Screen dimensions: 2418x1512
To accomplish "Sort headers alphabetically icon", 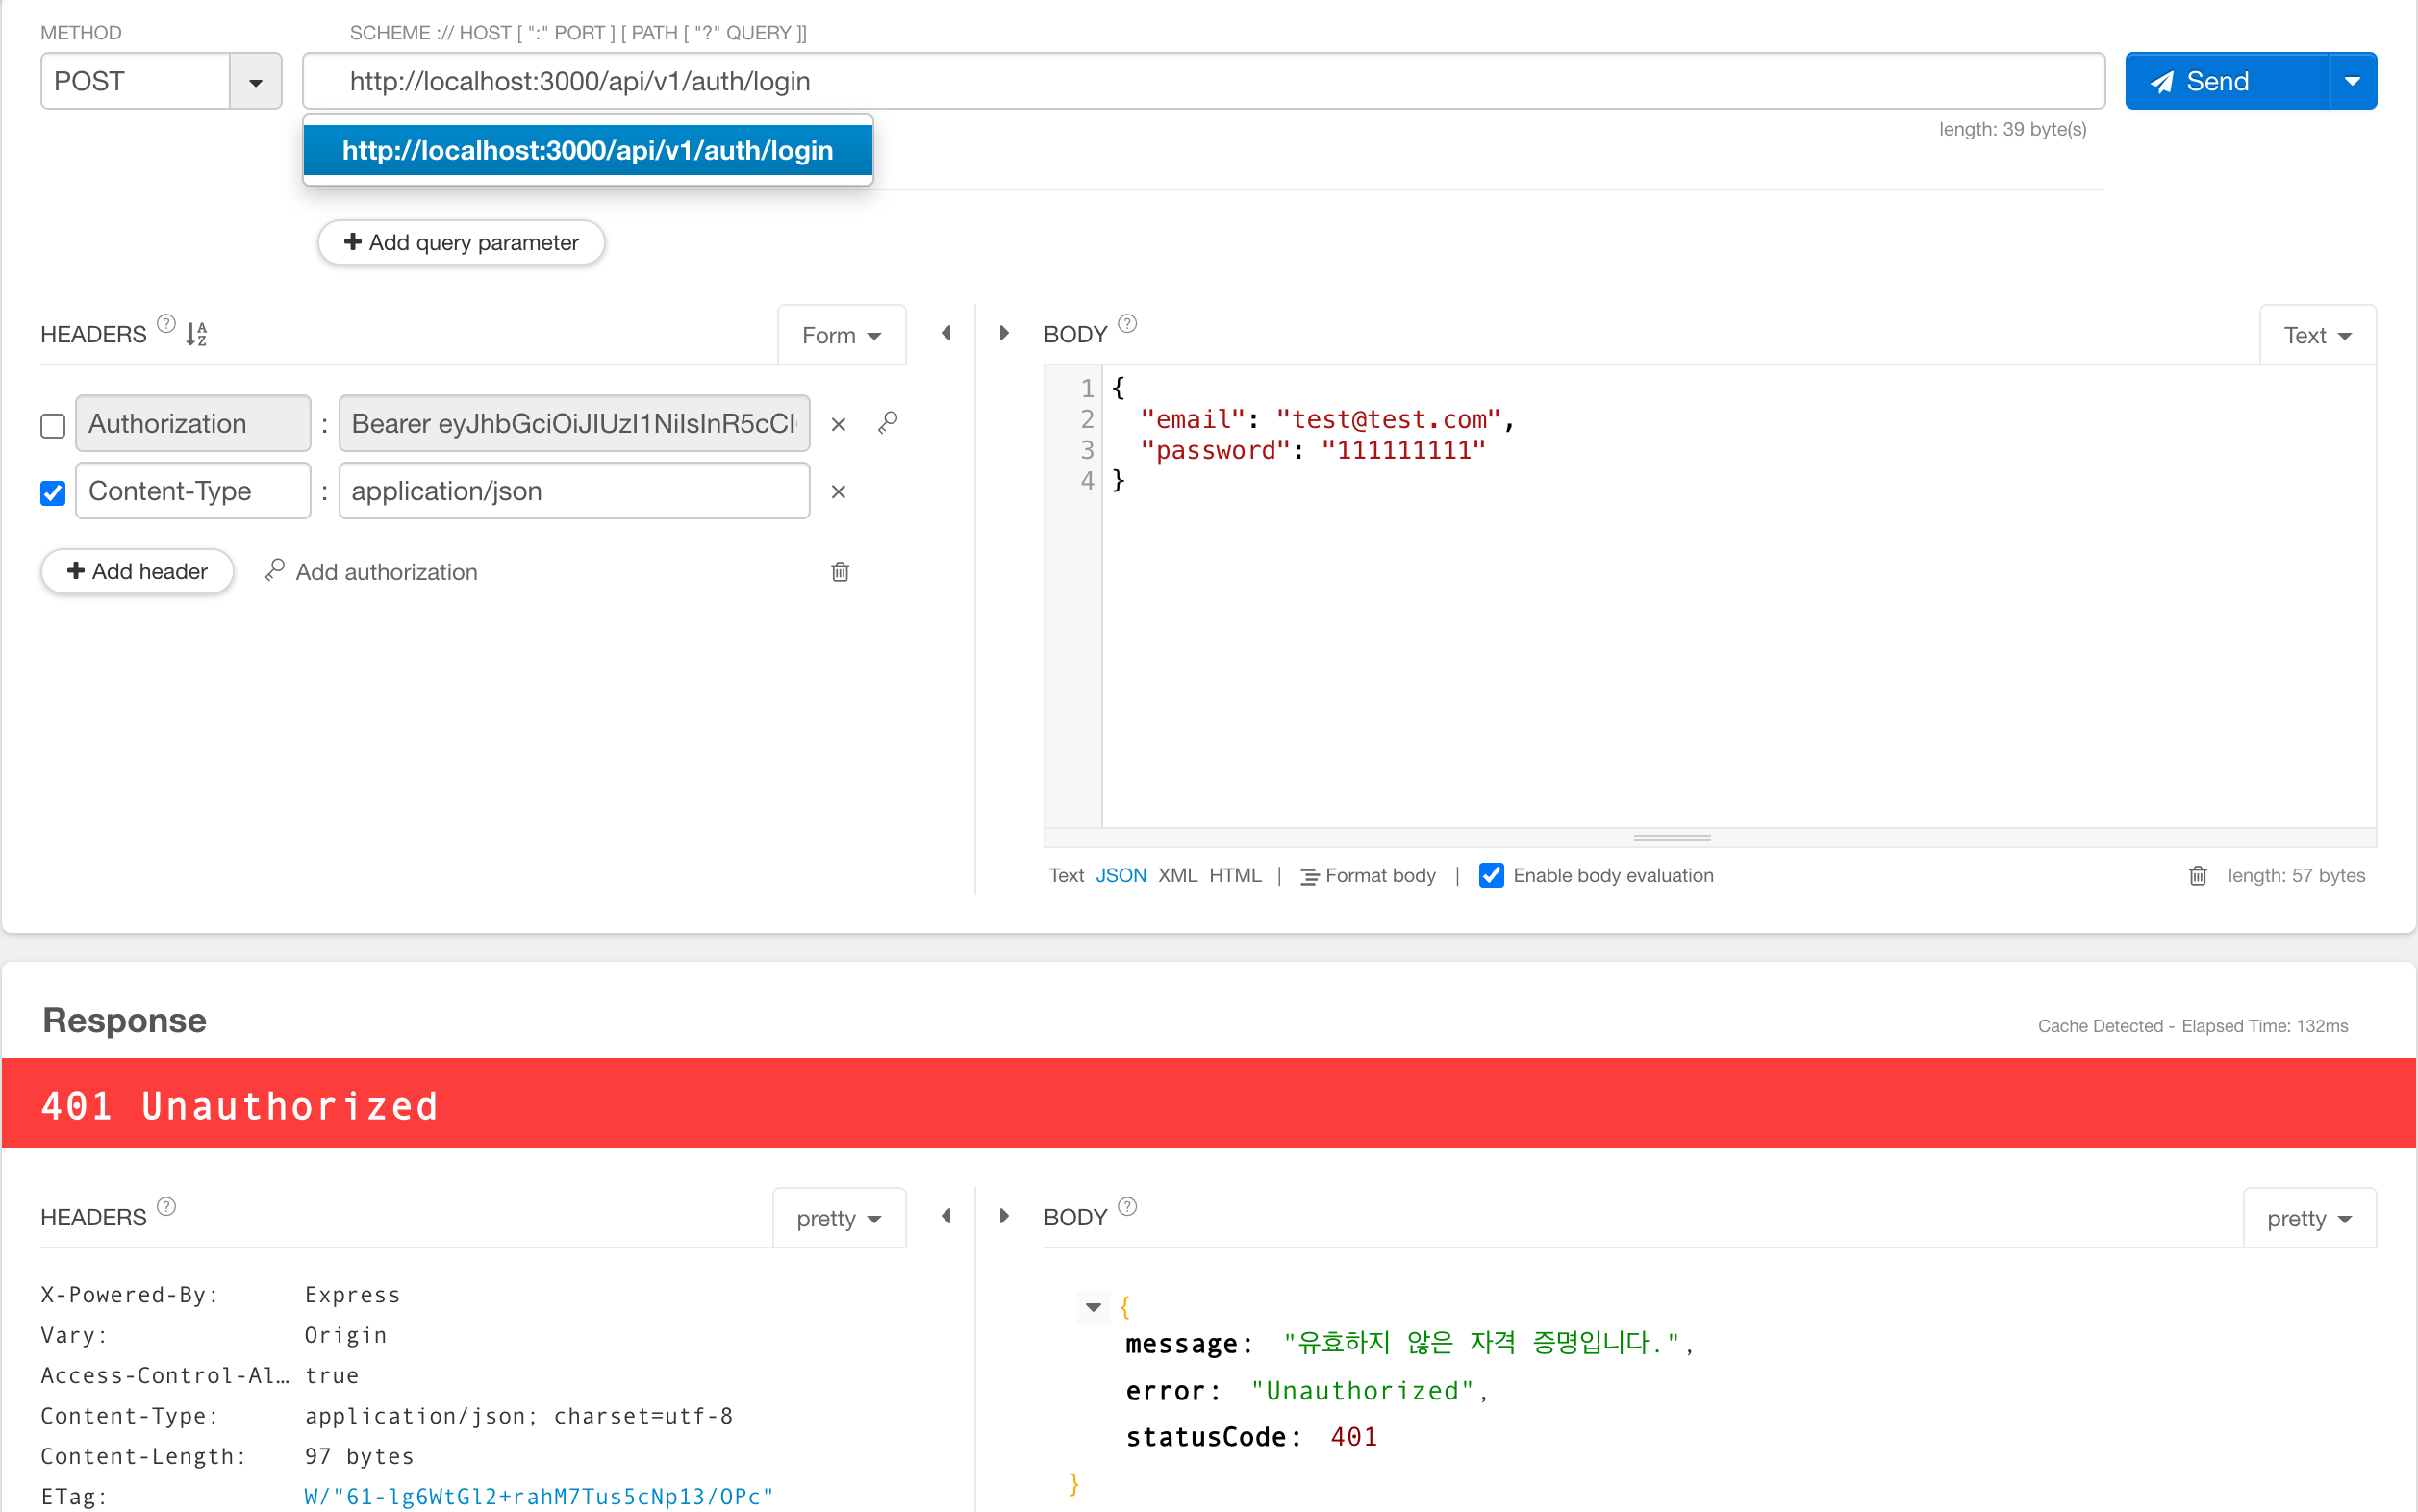I will (x=196, y=334).
